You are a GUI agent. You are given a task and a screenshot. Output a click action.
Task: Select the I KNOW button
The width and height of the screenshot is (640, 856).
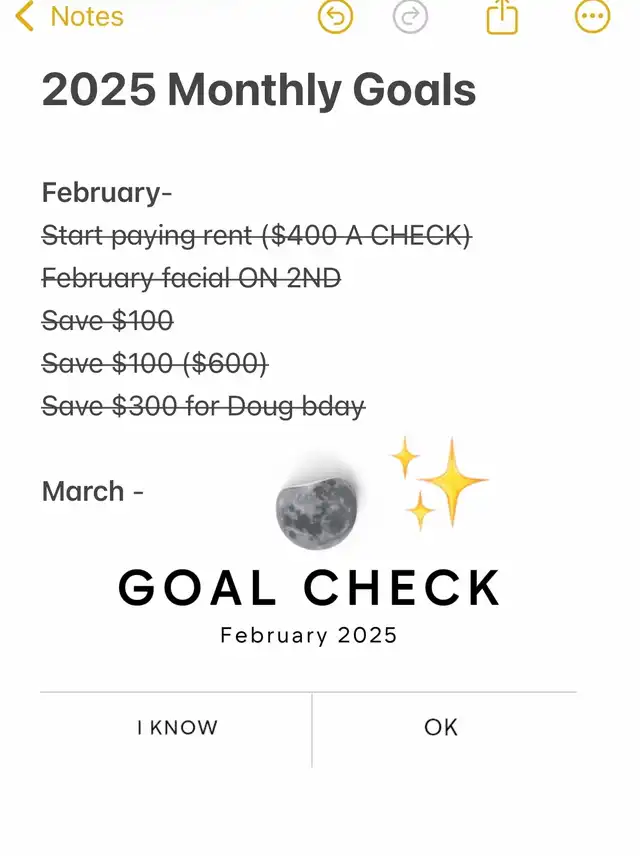point(177,728)
